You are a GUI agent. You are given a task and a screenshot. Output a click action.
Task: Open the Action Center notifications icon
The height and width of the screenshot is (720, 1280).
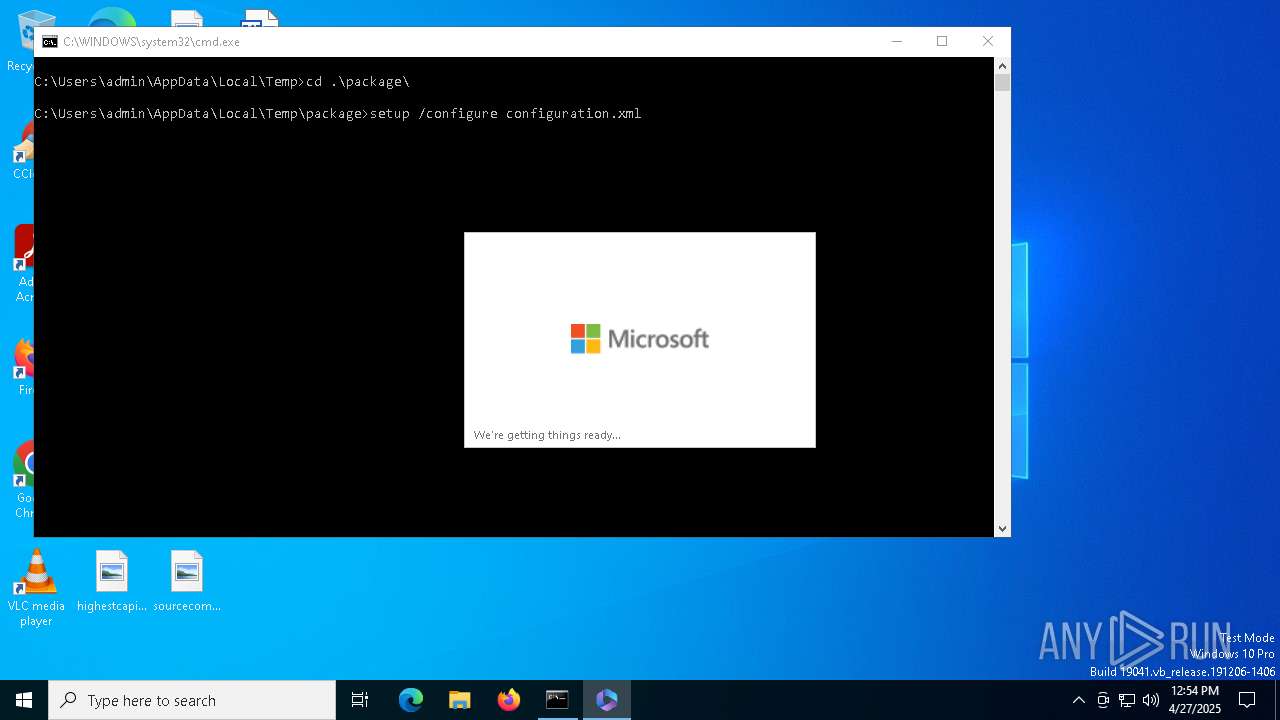pos(1247,700)
